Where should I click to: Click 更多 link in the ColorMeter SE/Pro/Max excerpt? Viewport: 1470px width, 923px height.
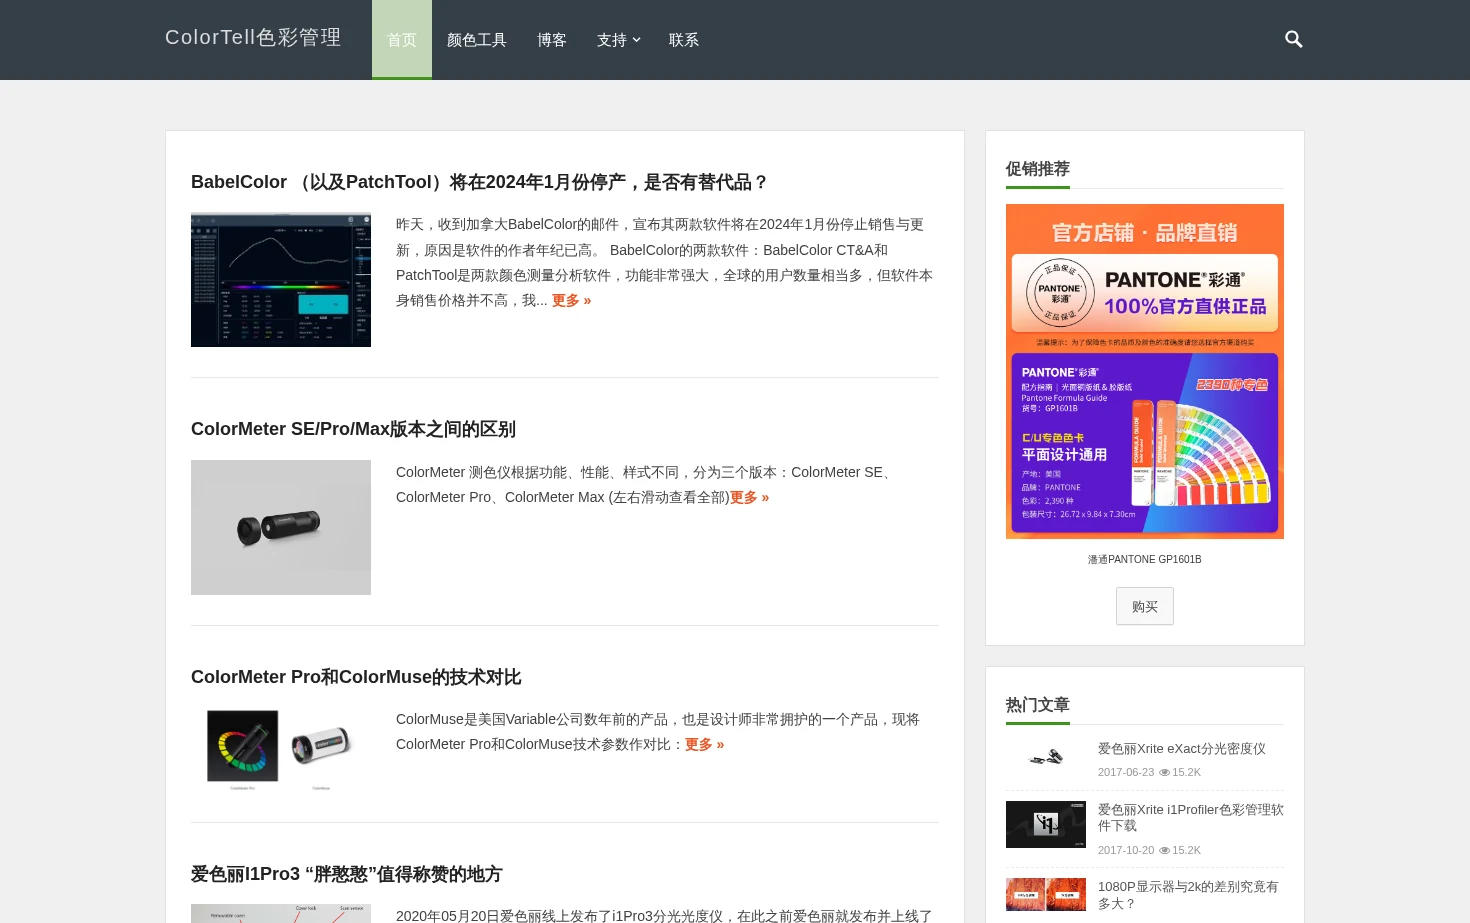click(749, 497)
